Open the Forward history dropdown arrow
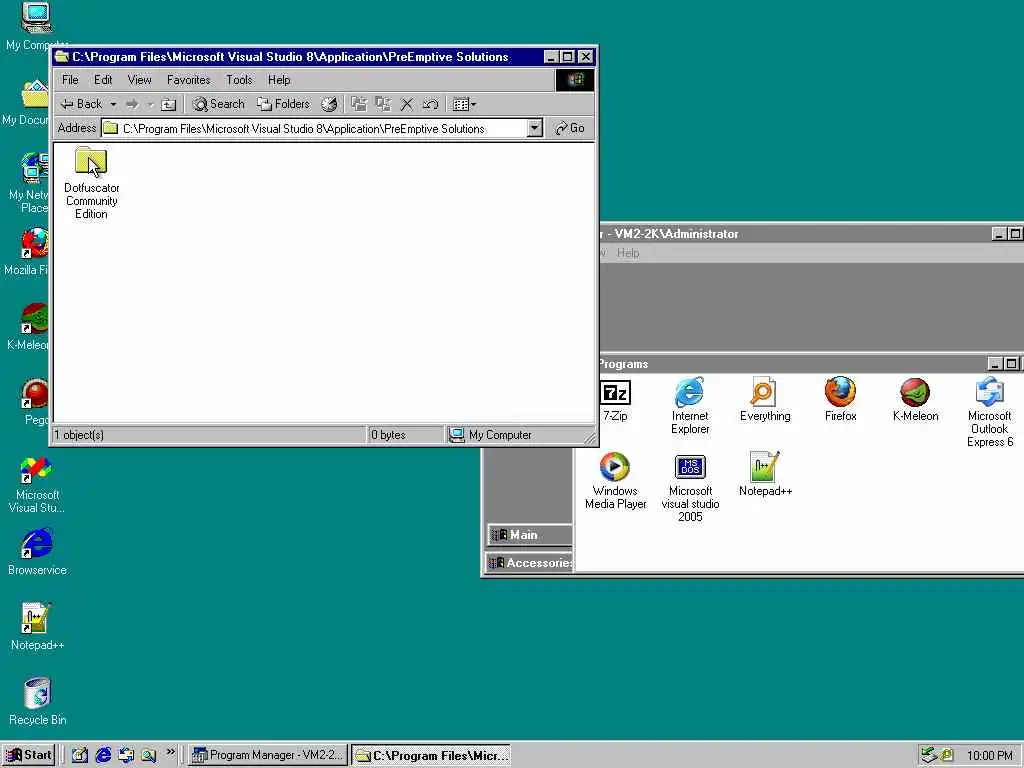 coord(150,104)
